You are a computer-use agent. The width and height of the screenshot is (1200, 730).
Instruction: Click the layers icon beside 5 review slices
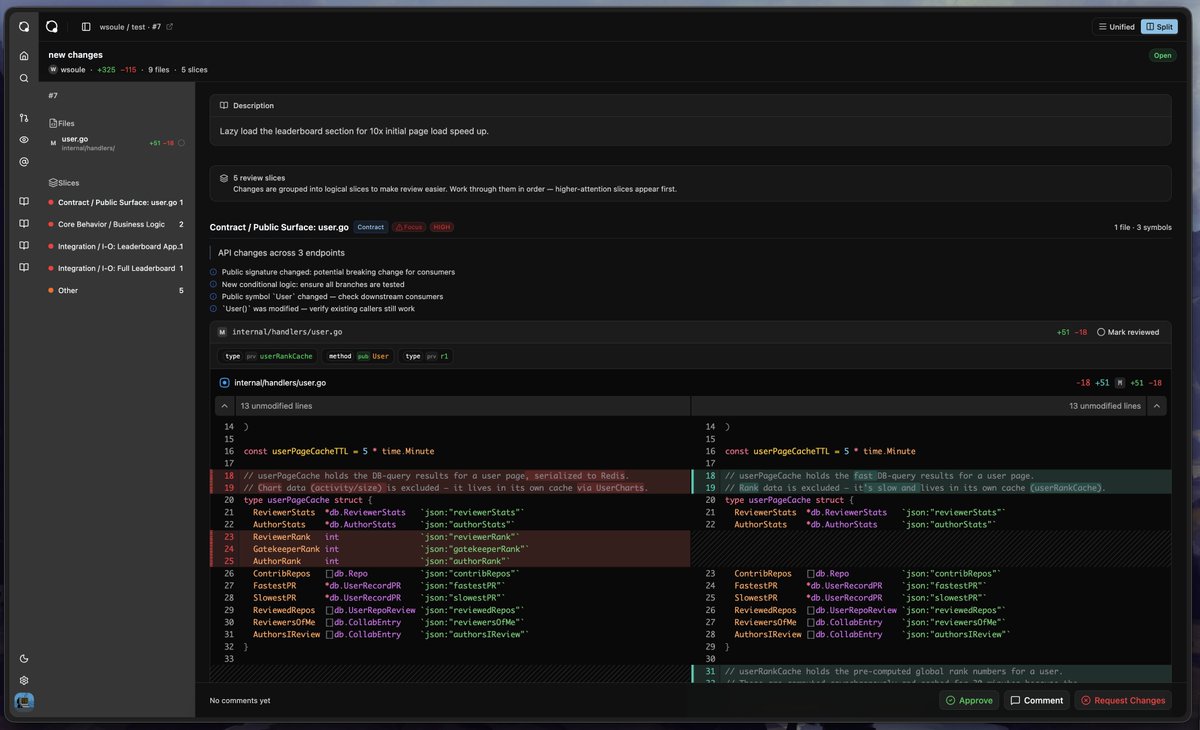pos(224,178)
